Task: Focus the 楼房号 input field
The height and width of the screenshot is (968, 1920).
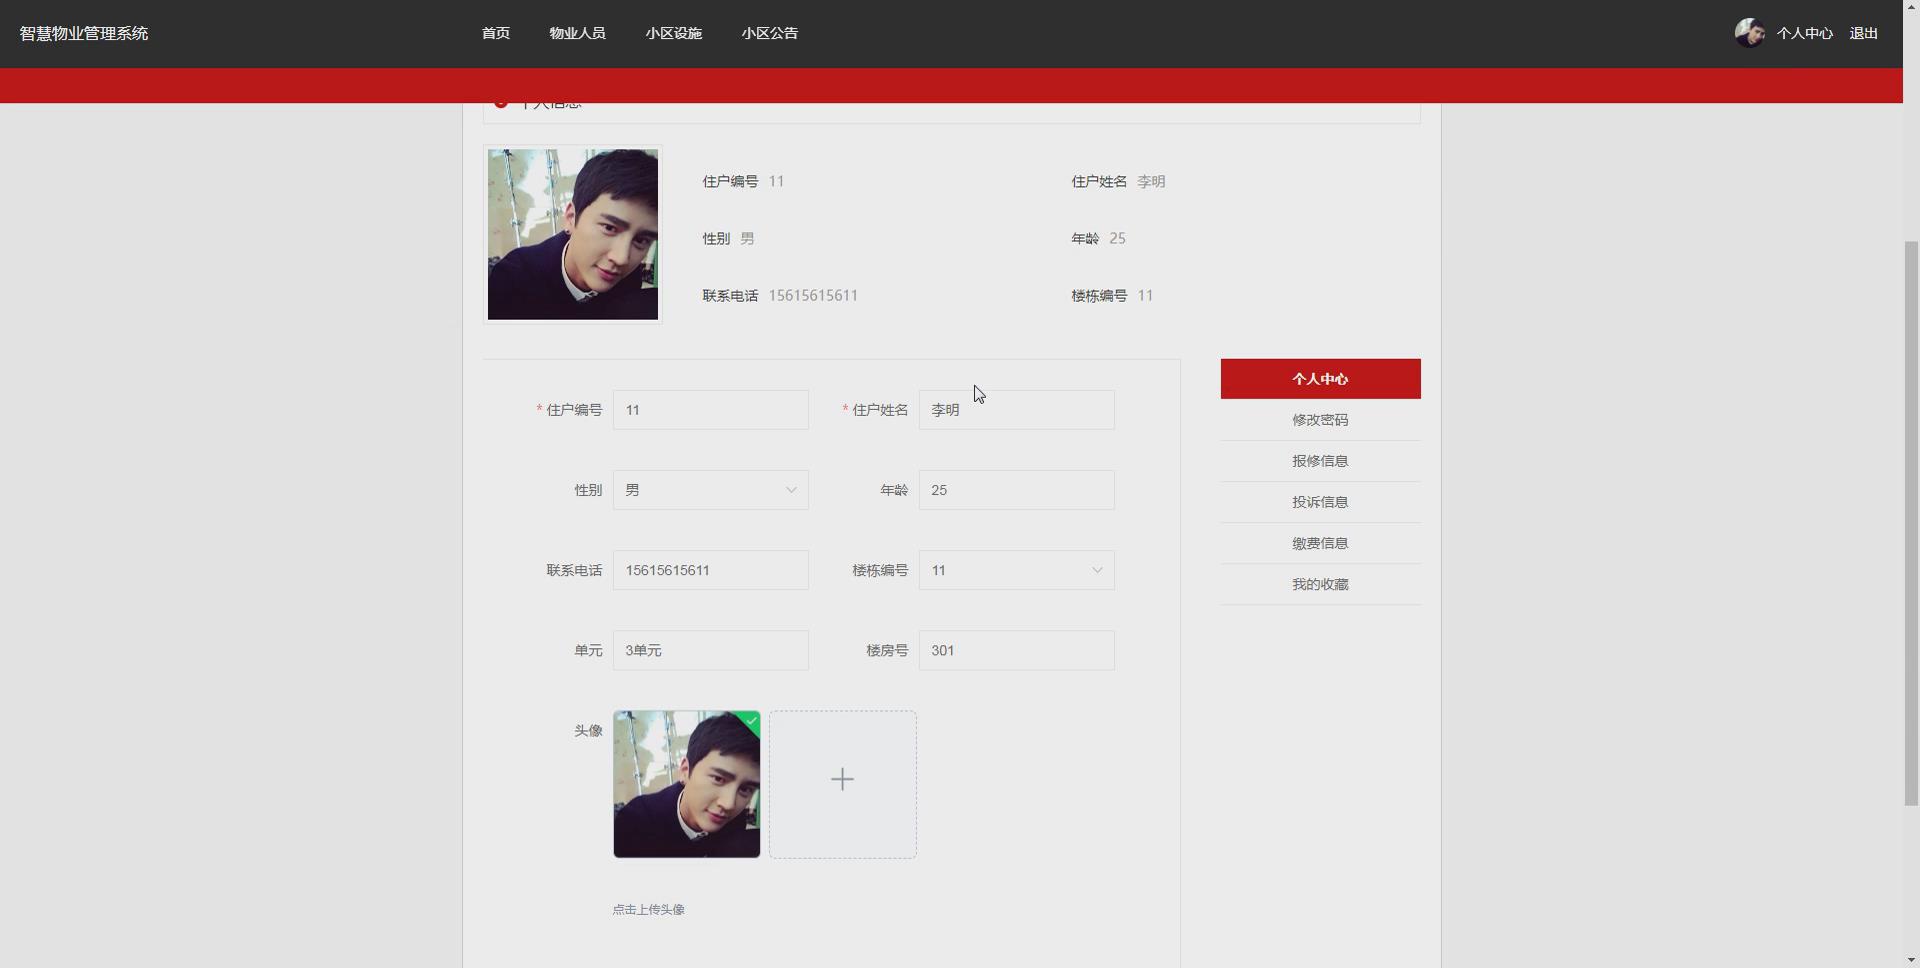Action: coord(1016,650)
